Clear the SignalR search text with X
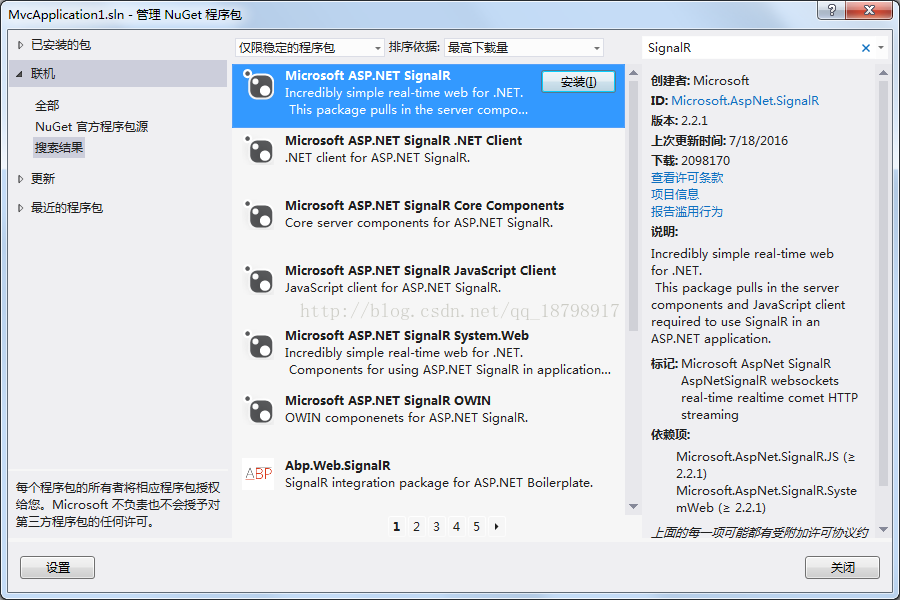The image size is (900, 600). click(866, 48)
